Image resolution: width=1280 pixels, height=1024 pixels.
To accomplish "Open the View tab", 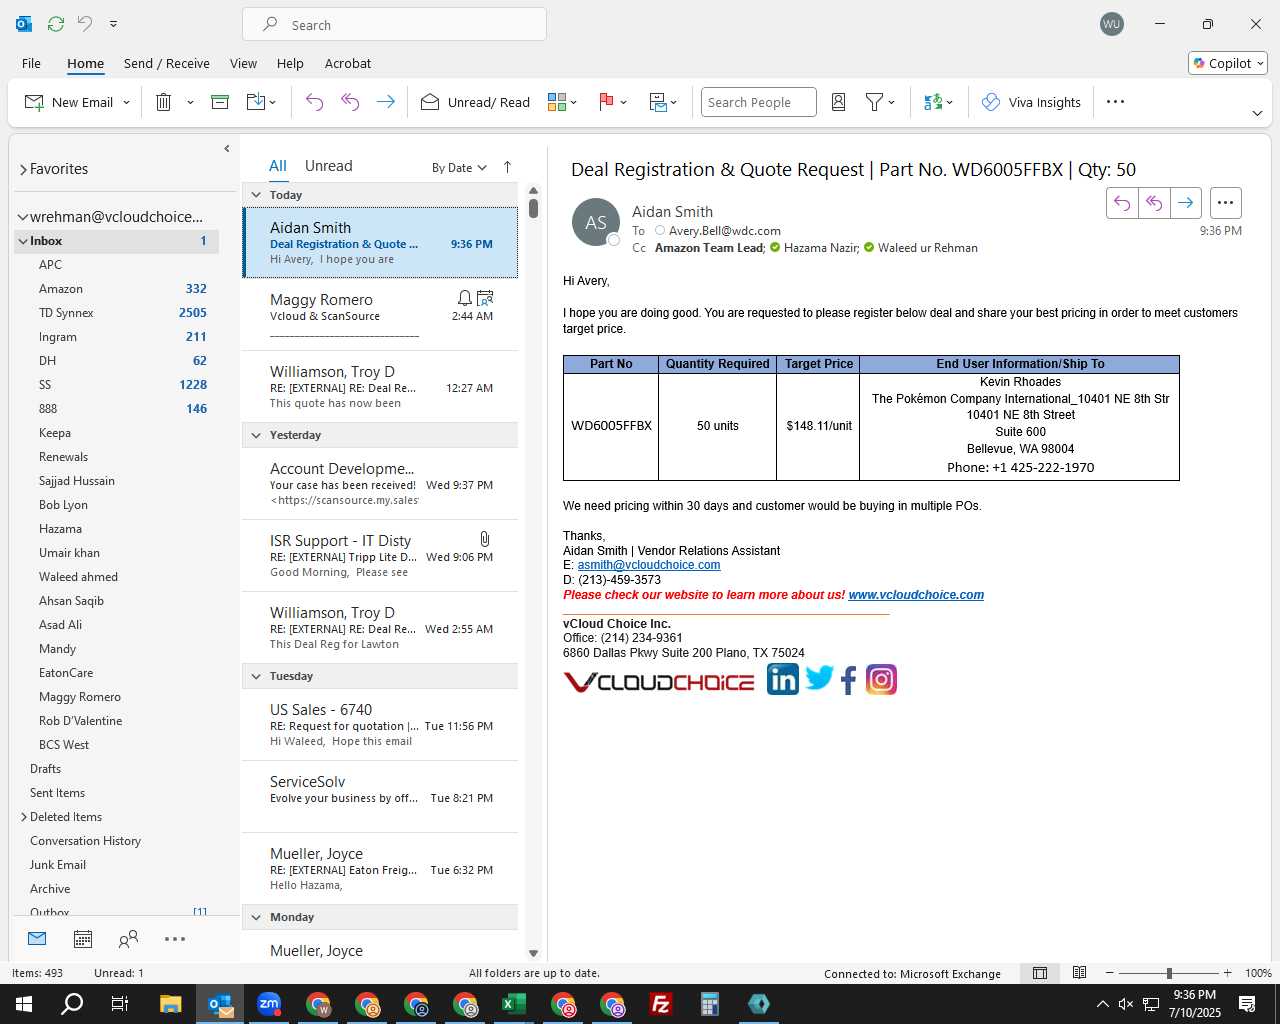I will pyautogui.click(x=243, y=63).
